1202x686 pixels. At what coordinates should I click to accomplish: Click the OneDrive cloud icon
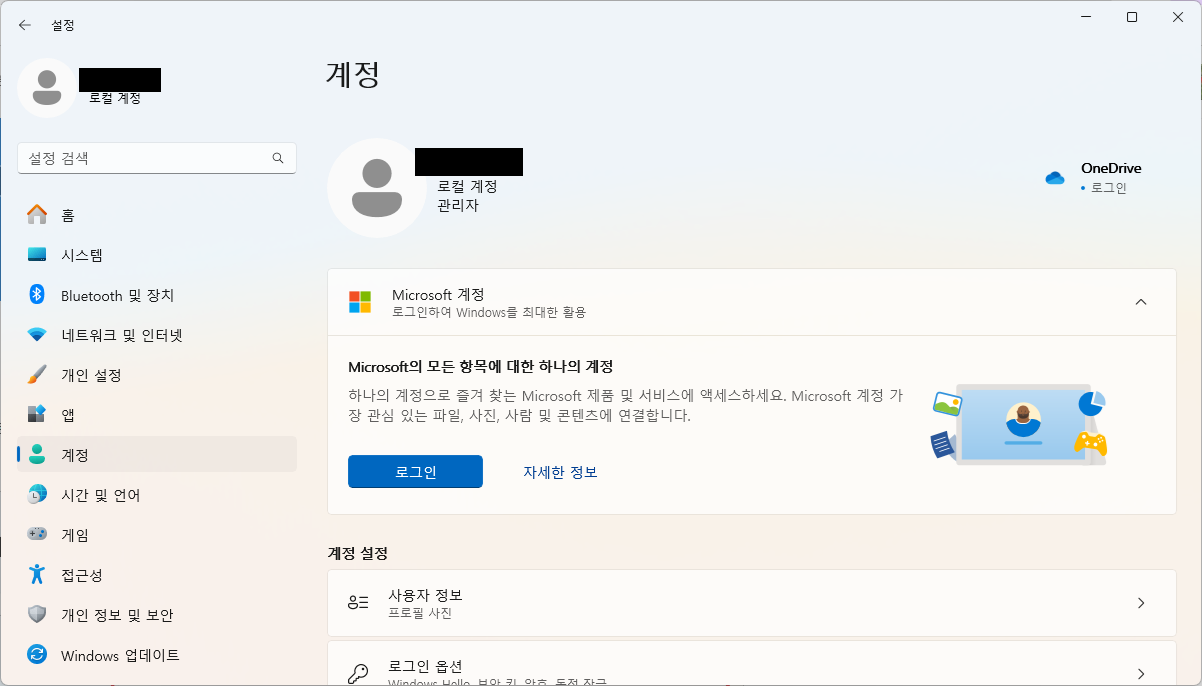click(1054, 177)
